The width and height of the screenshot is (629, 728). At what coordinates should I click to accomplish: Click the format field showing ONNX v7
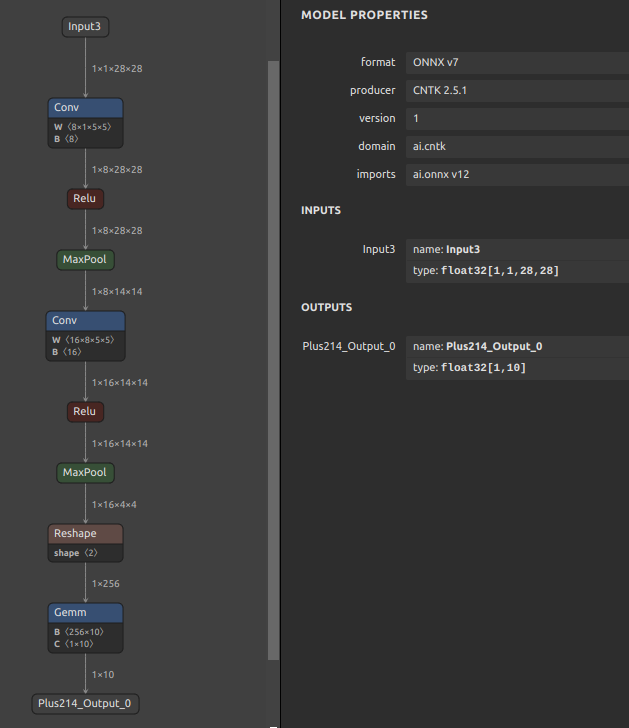pos(516,62)
